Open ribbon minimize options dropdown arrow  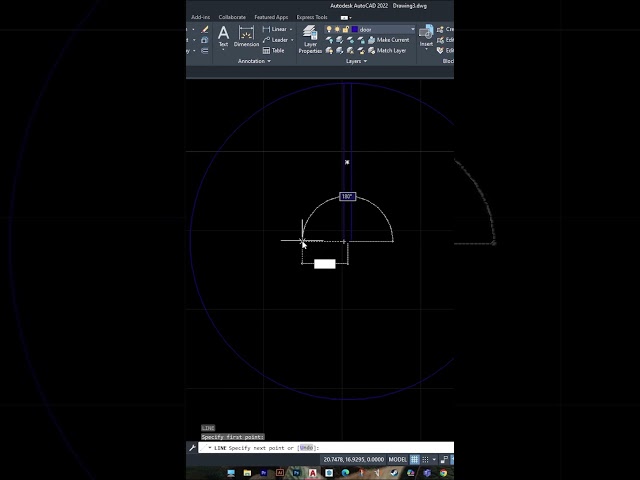click(351, 18)
